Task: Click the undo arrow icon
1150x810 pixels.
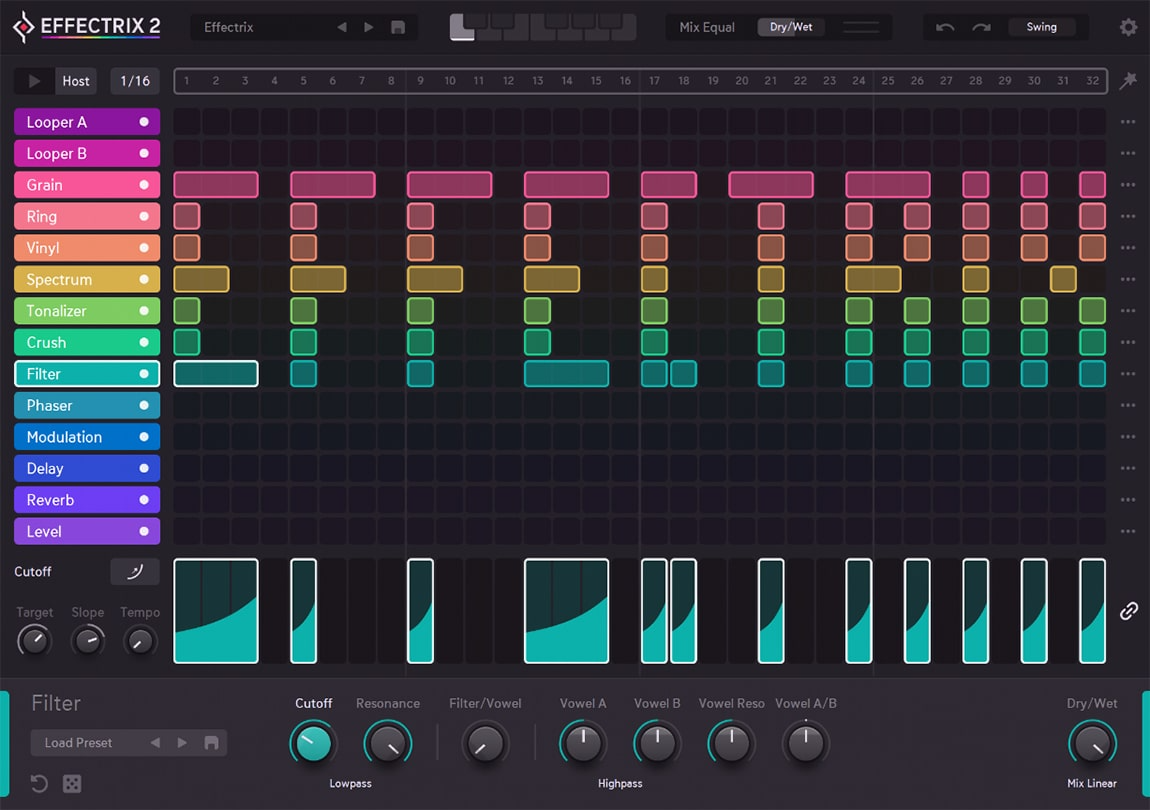Action: (x=945, y=27)
